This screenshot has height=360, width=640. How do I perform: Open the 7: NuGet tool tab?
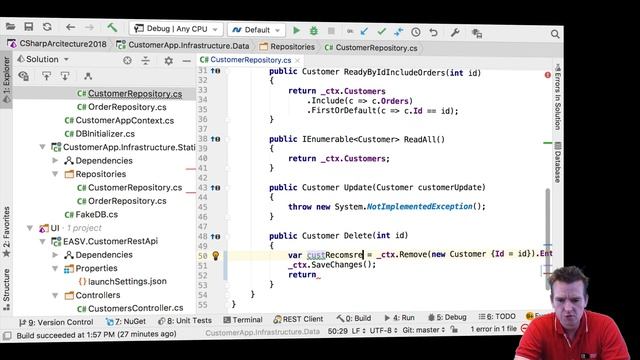(126, 321)
